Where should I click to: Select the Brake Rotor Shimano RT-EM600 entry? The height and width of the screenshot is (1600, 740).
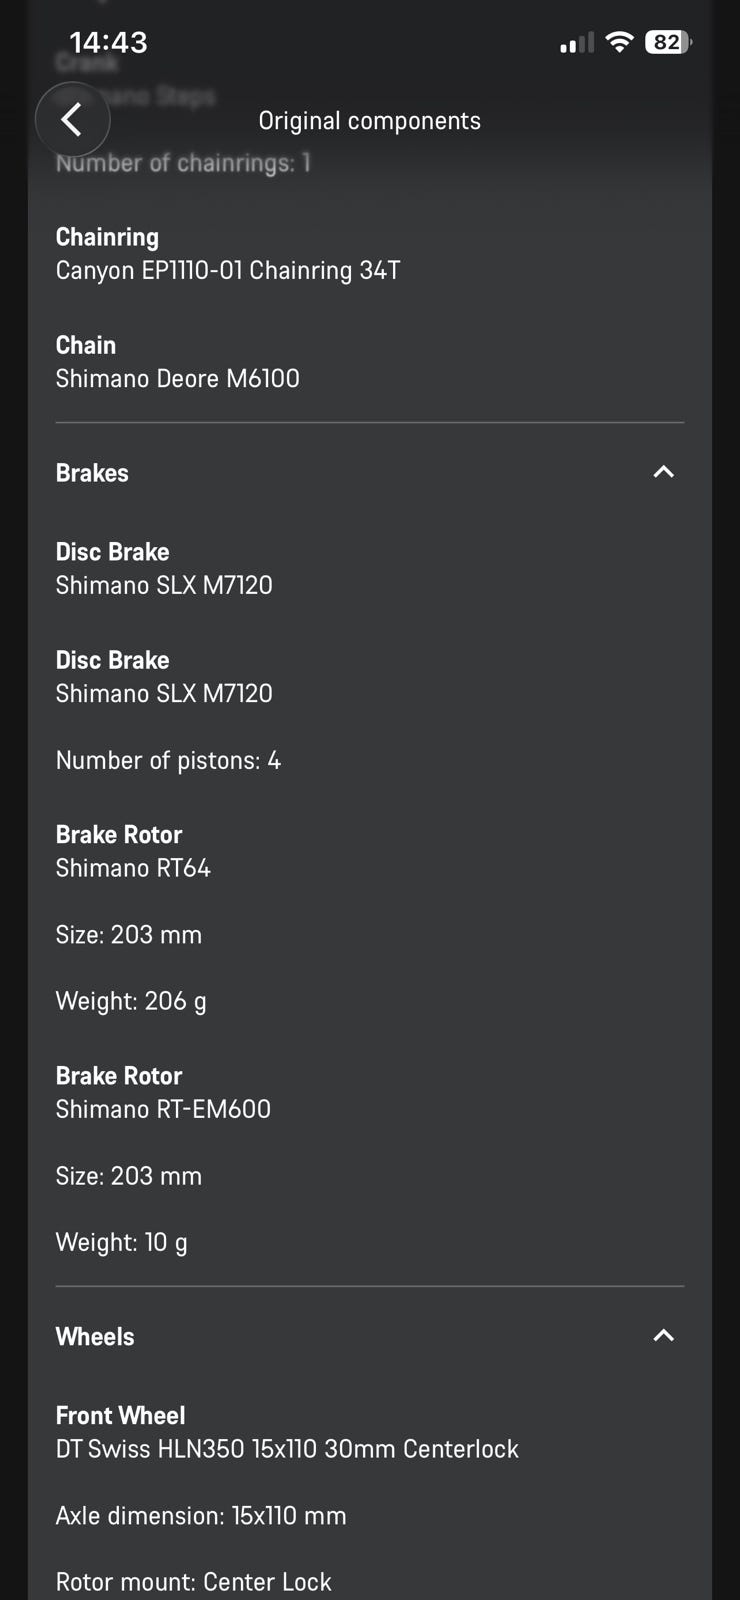point(163,1093)
